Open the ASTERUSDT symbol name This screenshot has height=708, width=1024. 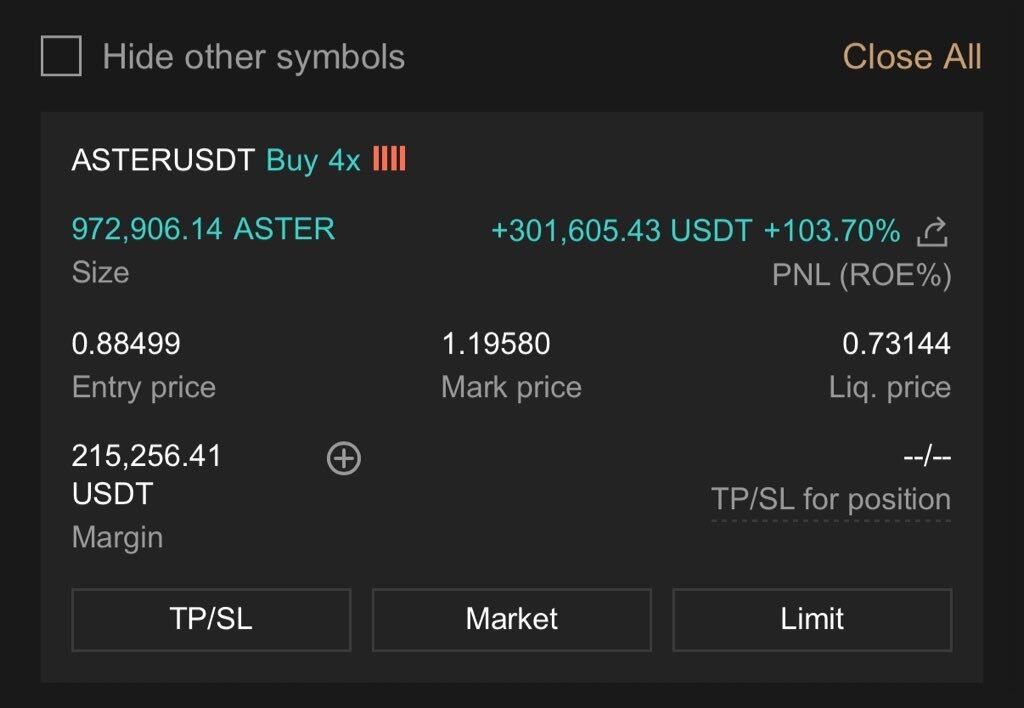[163, 161]
